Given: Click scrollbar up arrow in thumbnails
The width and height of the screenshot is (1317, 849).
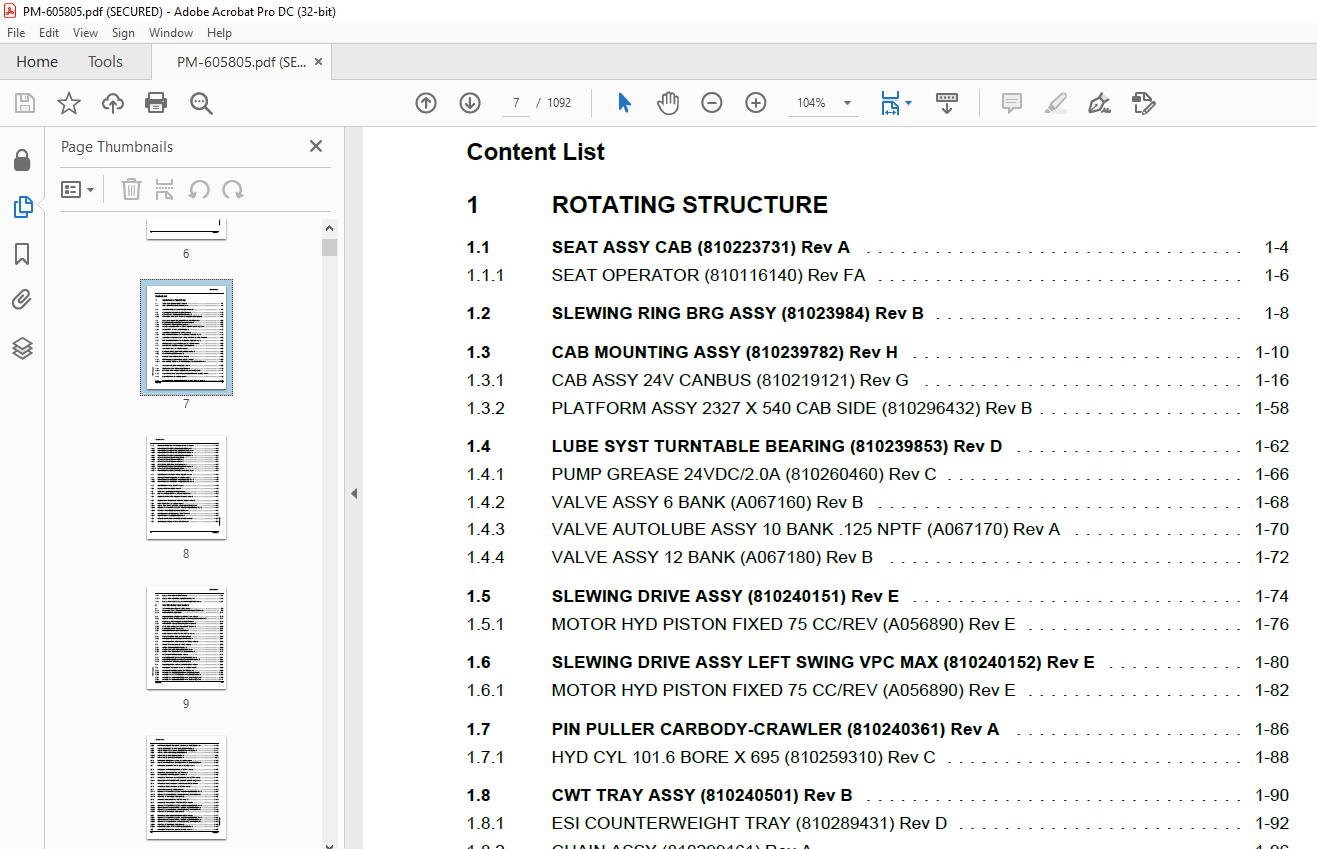Looking at the screenshot, I should pos(329,227).
